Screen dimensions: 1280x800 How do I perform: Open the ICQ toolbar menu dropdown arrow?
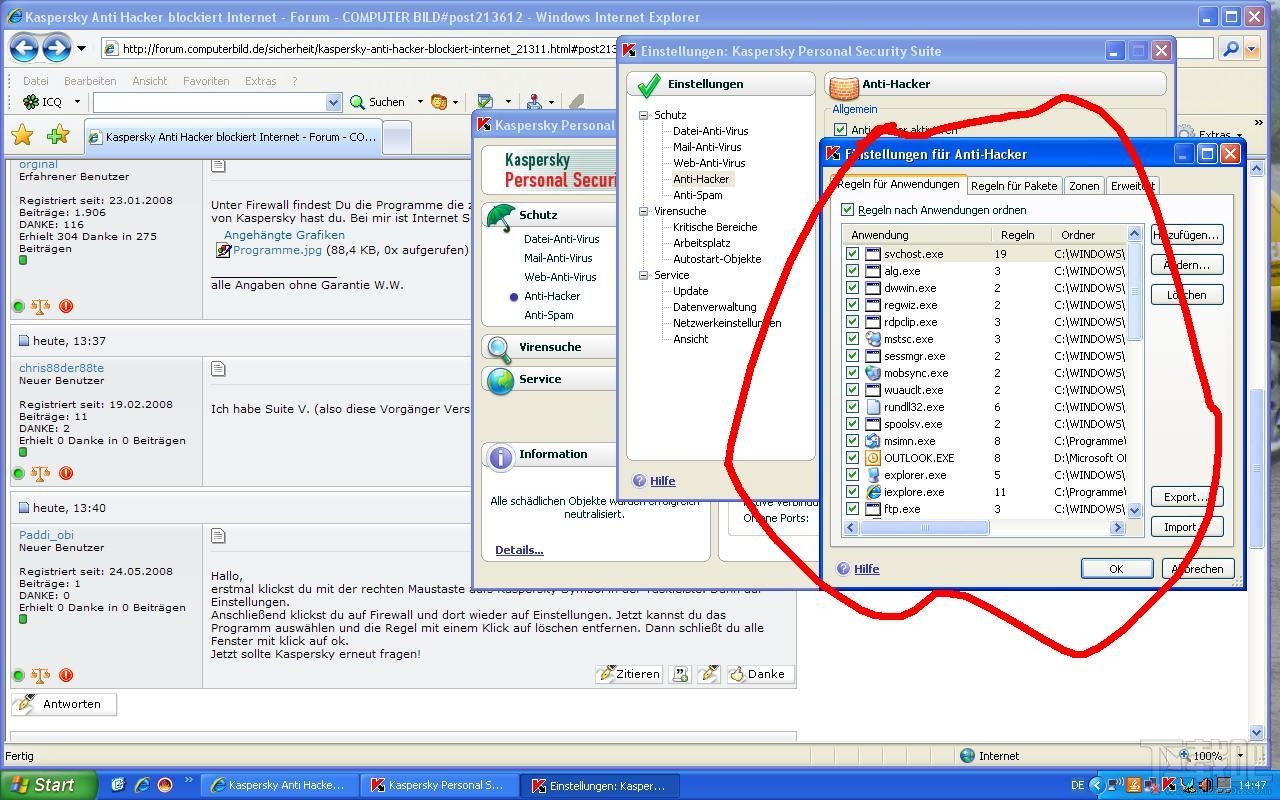click(x=77, y=102)
